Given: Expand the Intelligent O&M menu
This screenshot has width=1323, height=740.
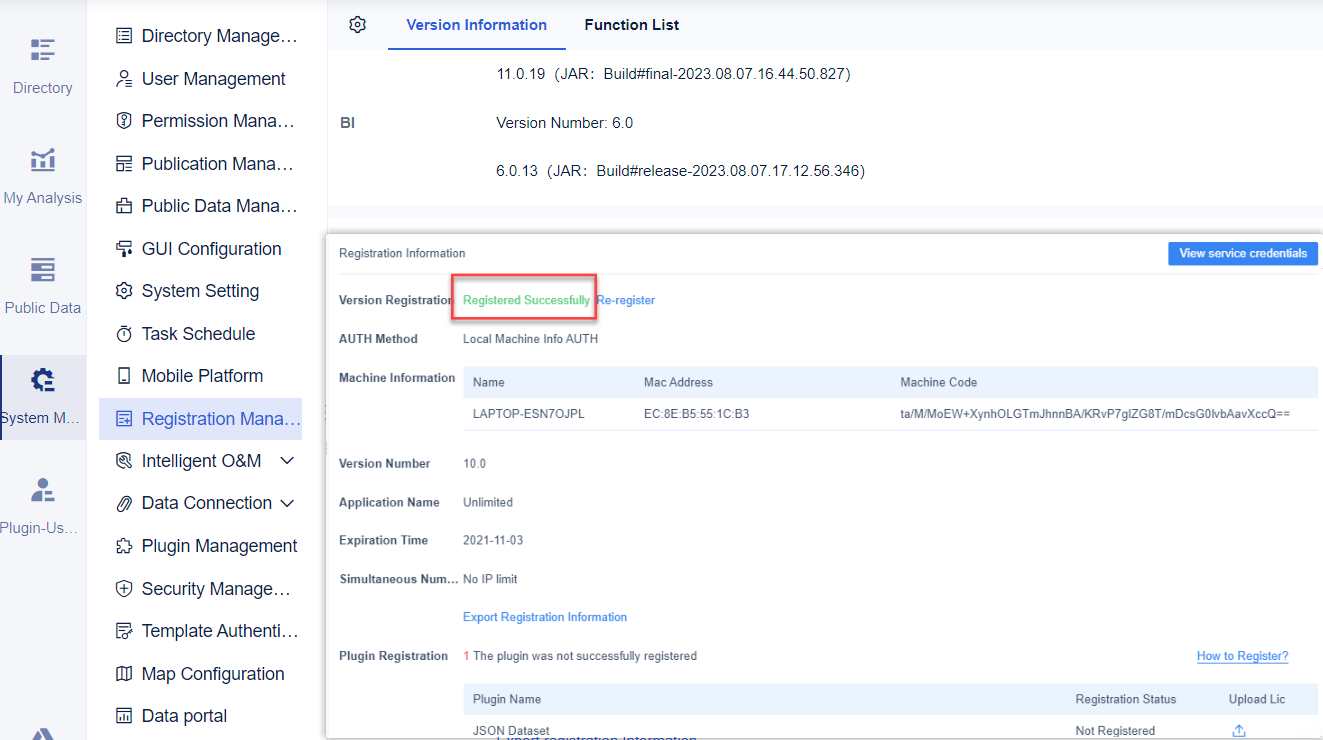Looking at the screenshot, I should coord(287,460).
